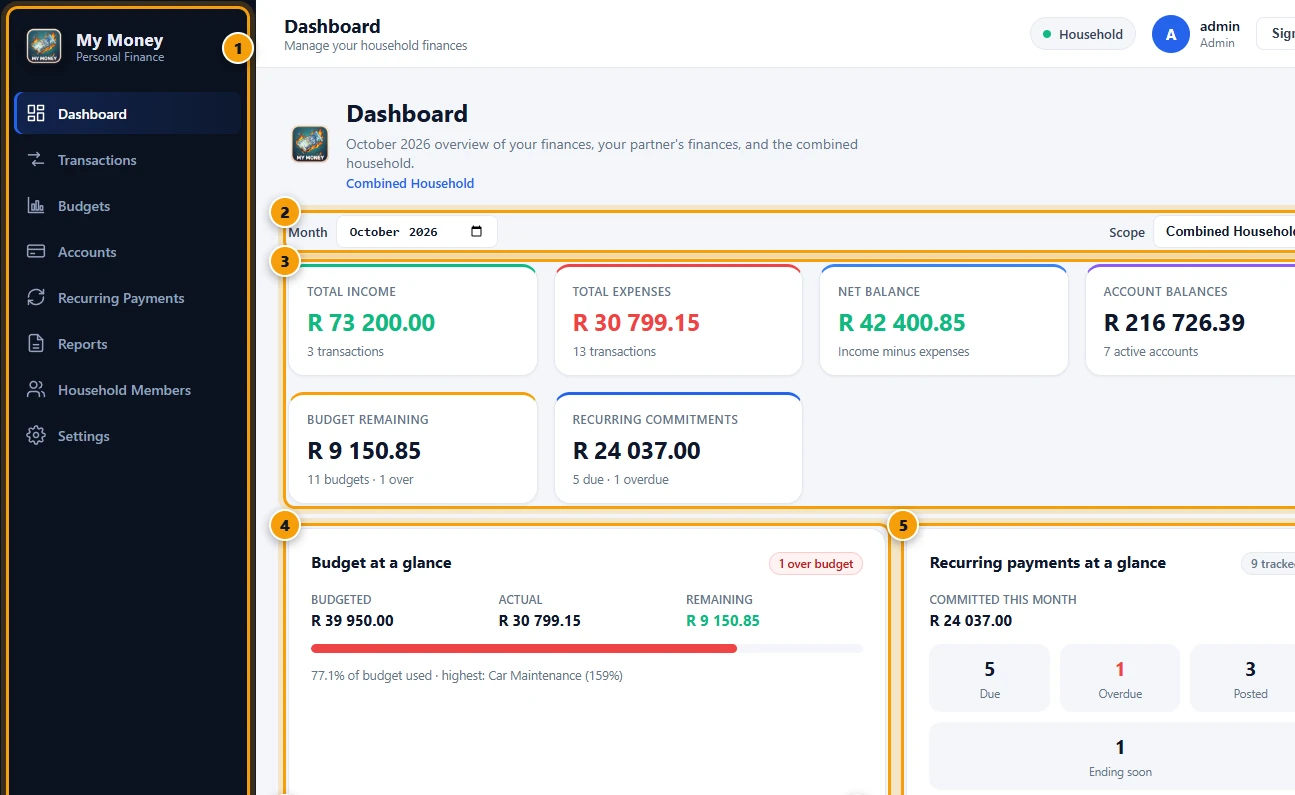Click the Ending soon tile
Viewport: 1295px width, 795px height.
click(1112, 756)
